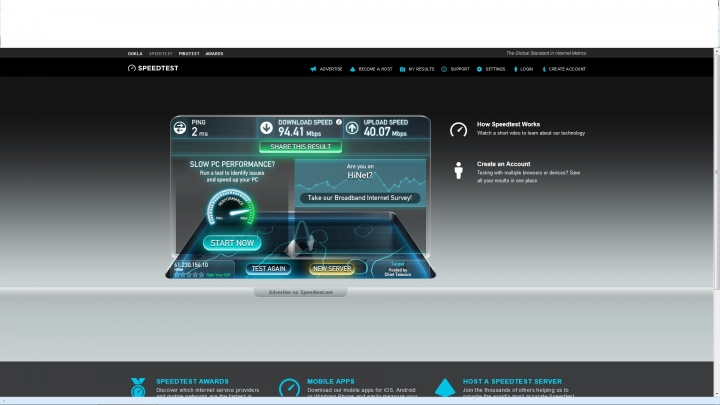Open the Become a Host menu item
Image resolution: width=720 pixels, height=405 pixels.
click(376, 69)
